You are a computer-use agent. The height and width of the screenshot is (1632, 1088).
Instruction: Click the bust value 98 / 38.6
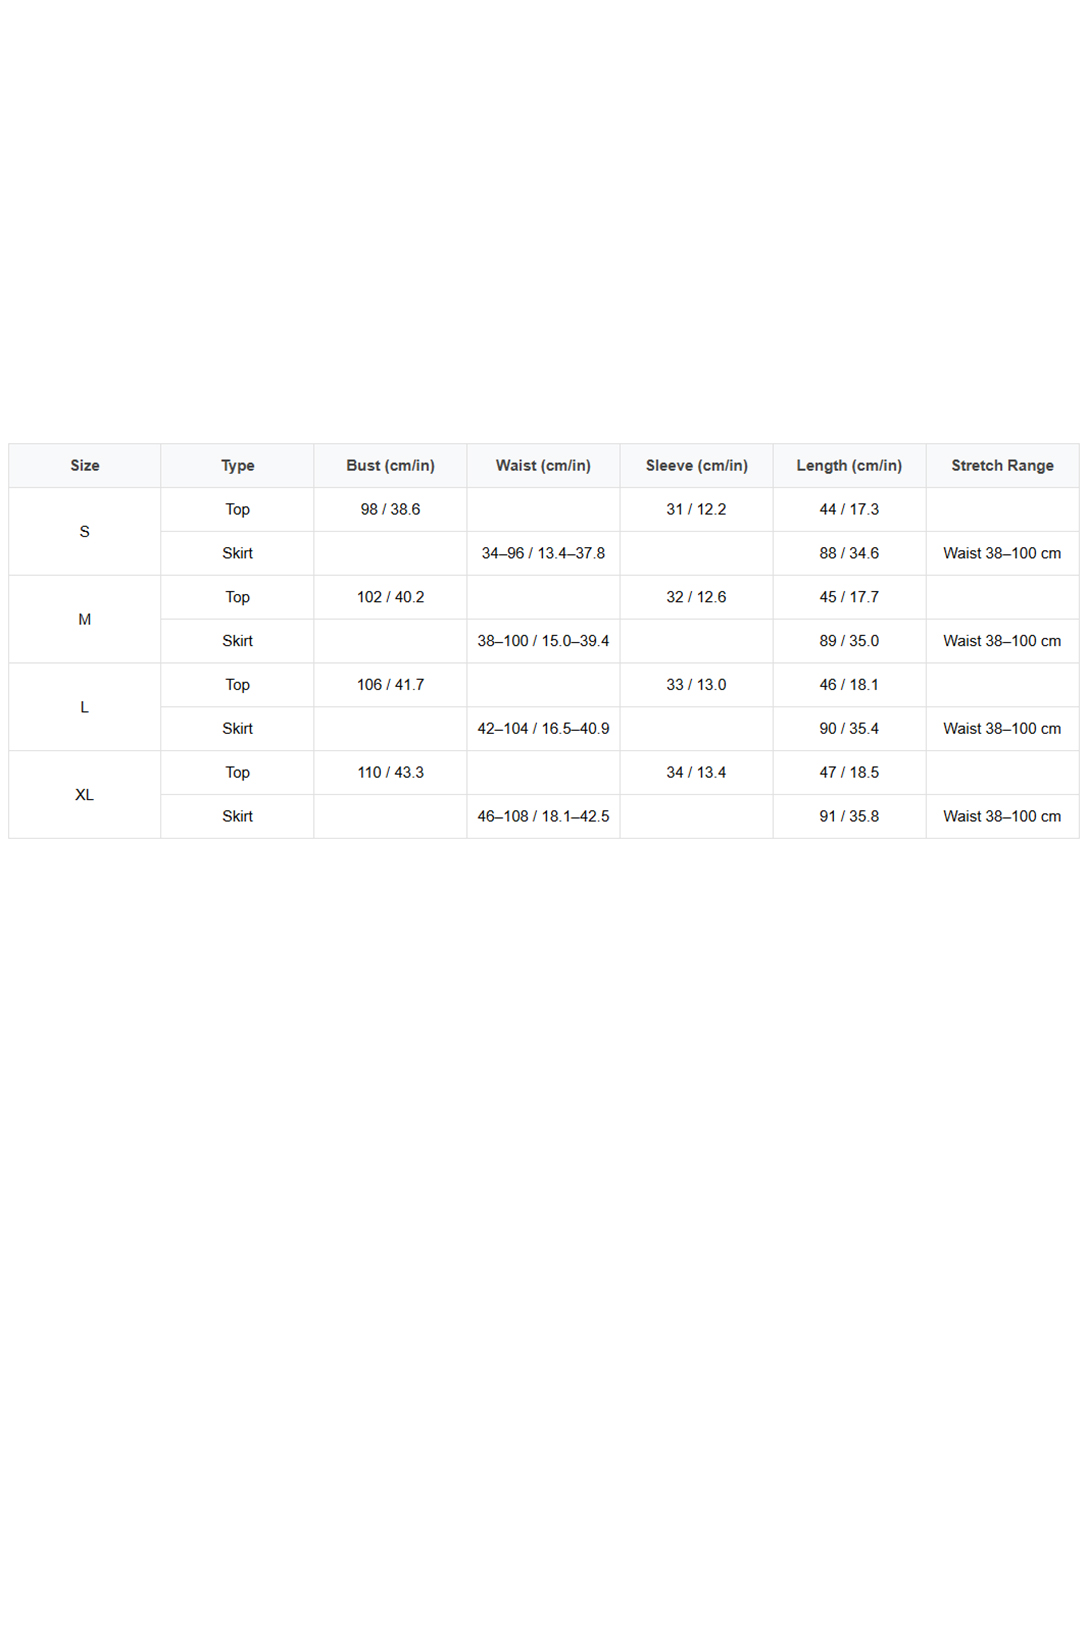click(391, 509)
